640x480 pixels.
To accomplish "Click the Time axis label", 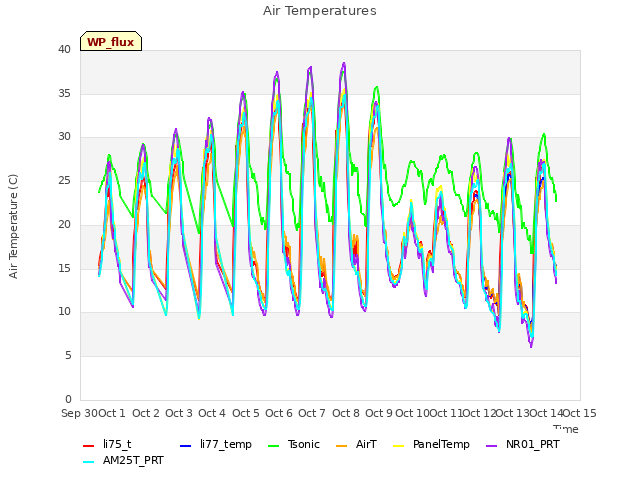I will click(x=566, y=429).
